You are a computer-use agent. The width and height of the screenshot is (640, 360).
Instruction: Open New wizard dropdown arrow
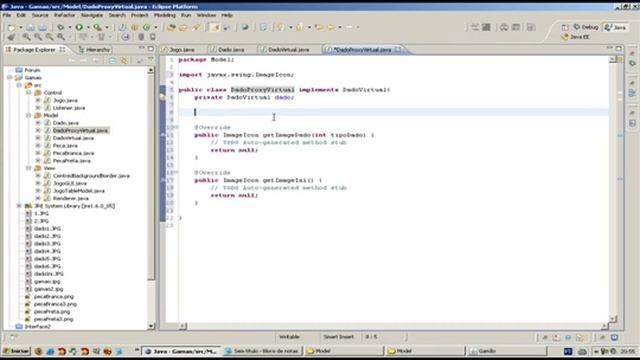pyautogui.click(x=20, y=27)
